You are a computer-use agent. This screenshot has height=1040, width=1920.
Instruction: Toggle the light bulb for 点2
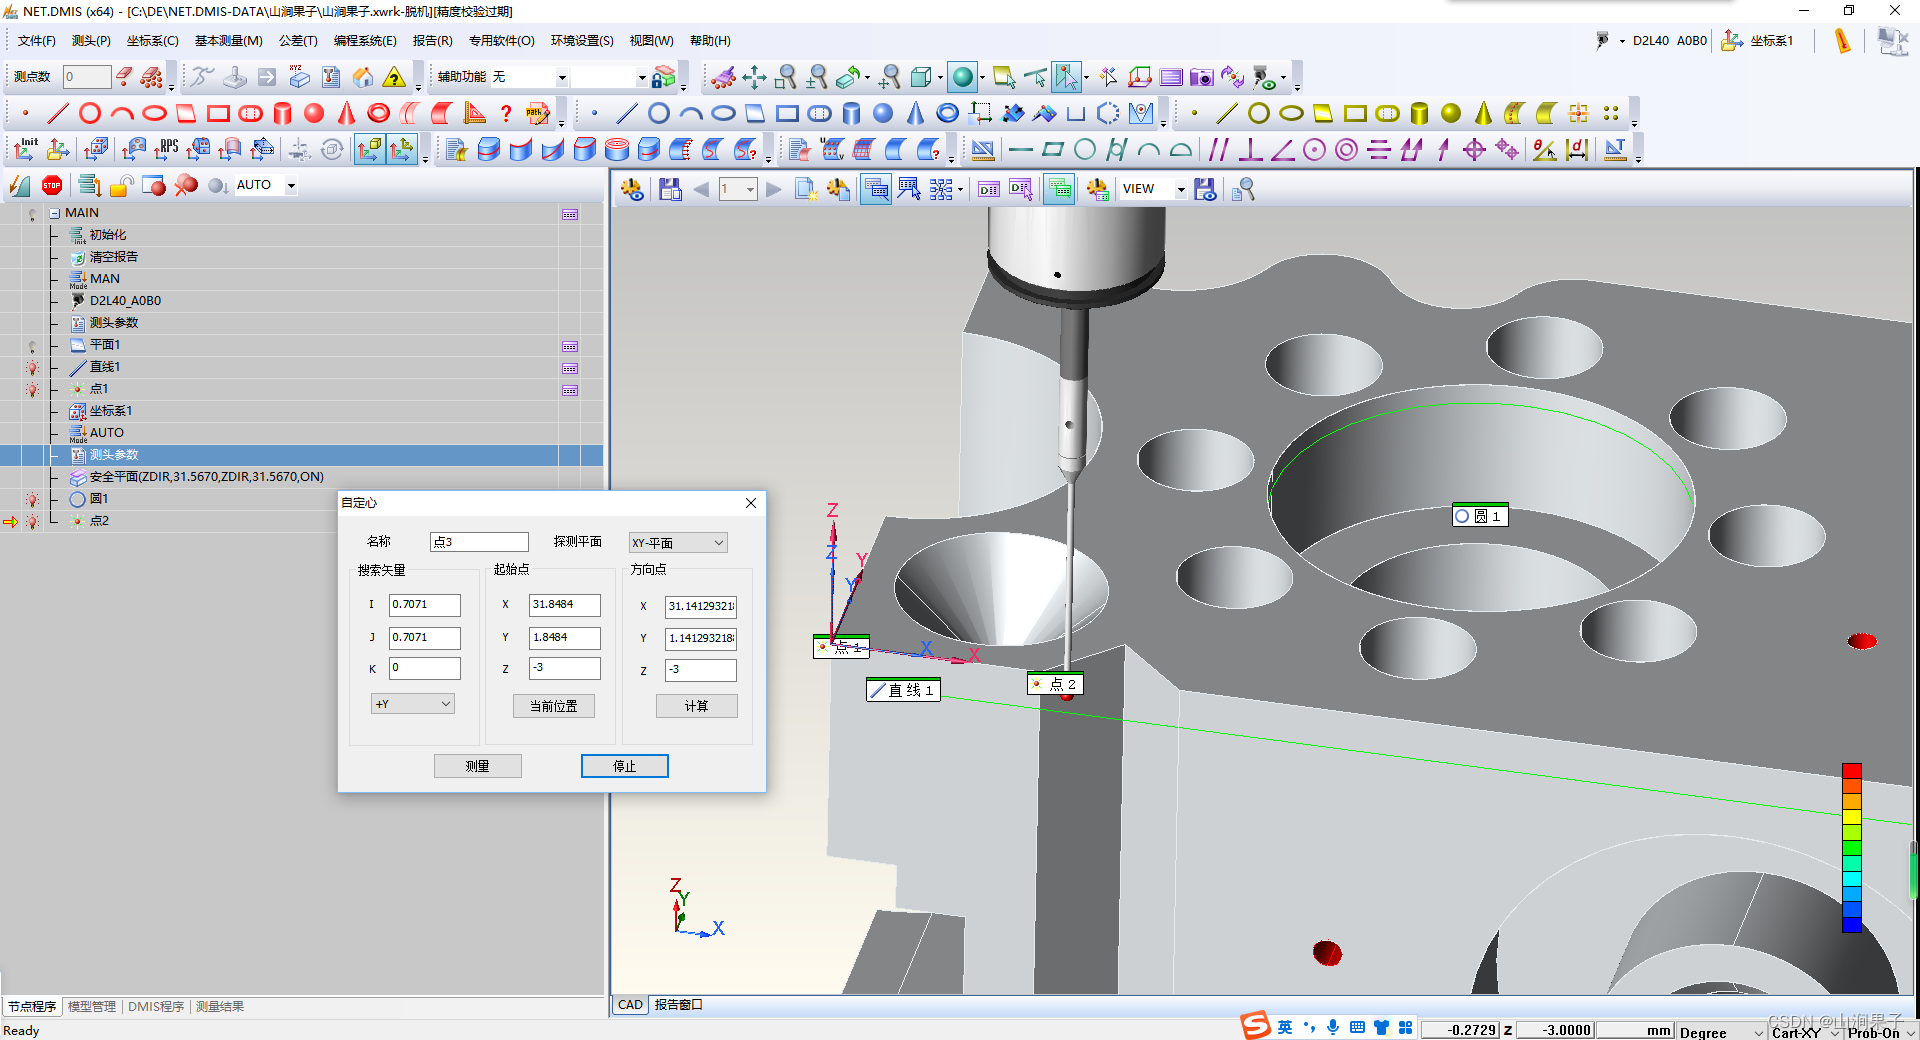(32, 522)
